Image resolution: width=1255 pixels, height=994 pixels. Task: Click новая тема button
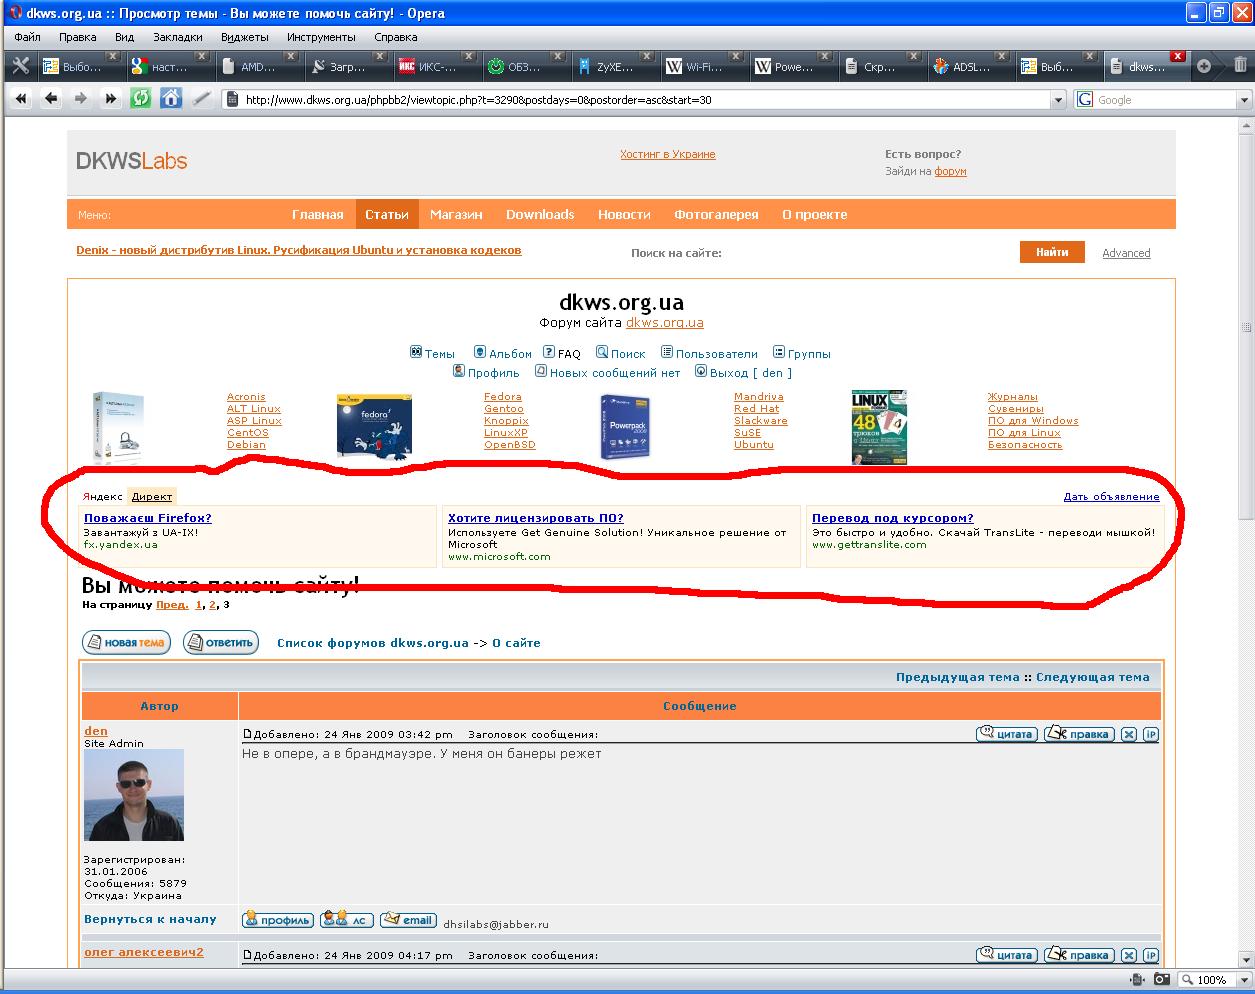coord(126,642)
